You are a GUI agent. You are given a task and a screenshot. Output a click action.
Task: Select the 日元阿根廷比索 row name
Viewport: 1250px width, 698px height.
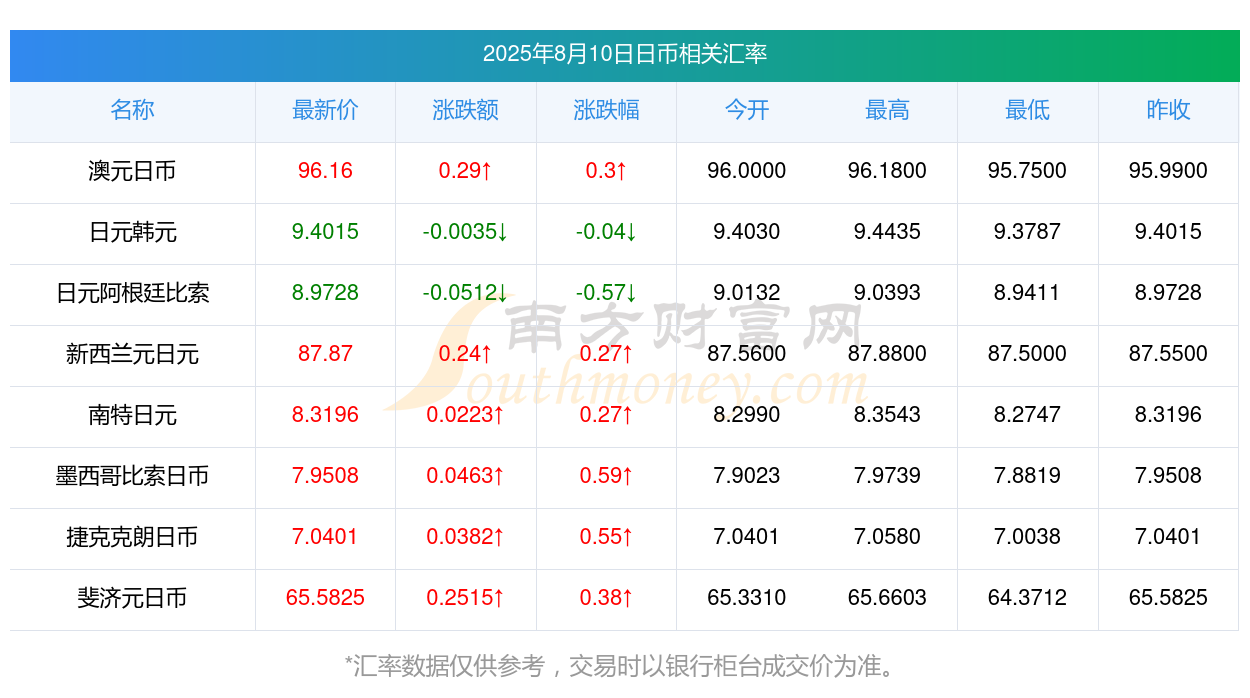pos(132,293)
